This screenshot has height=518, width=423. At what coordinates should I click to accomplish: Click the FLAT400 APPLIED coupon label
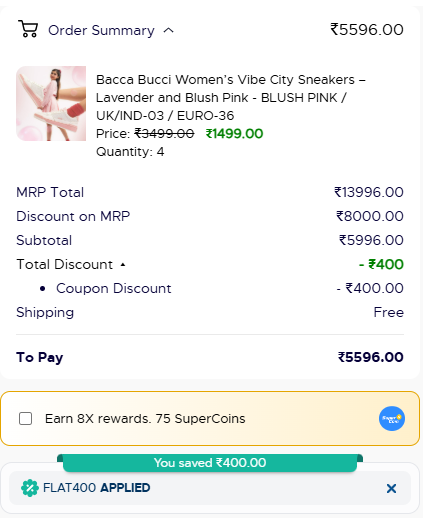(97, 488)
